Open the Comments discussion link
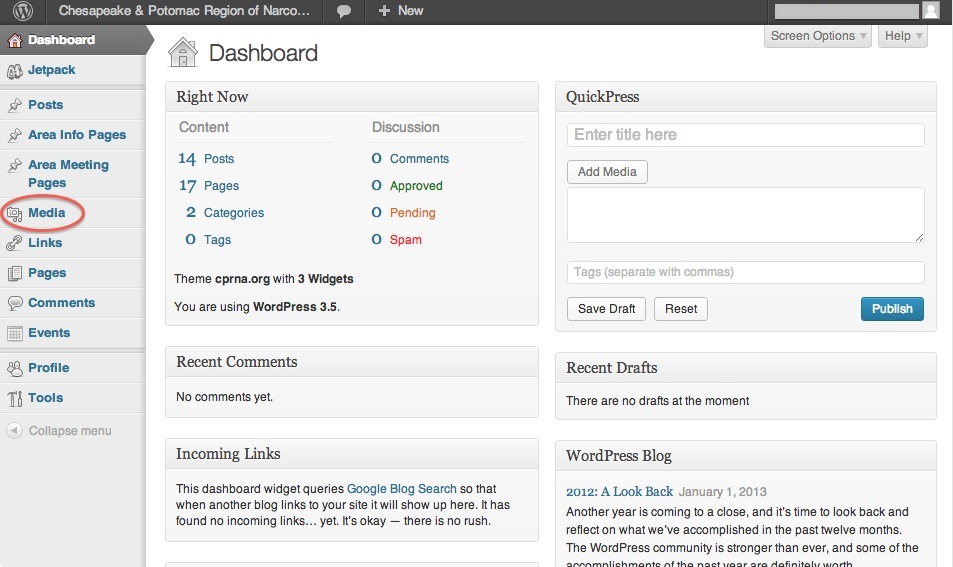953x567 pixels. pyautogui.click(x=419, y=159)
